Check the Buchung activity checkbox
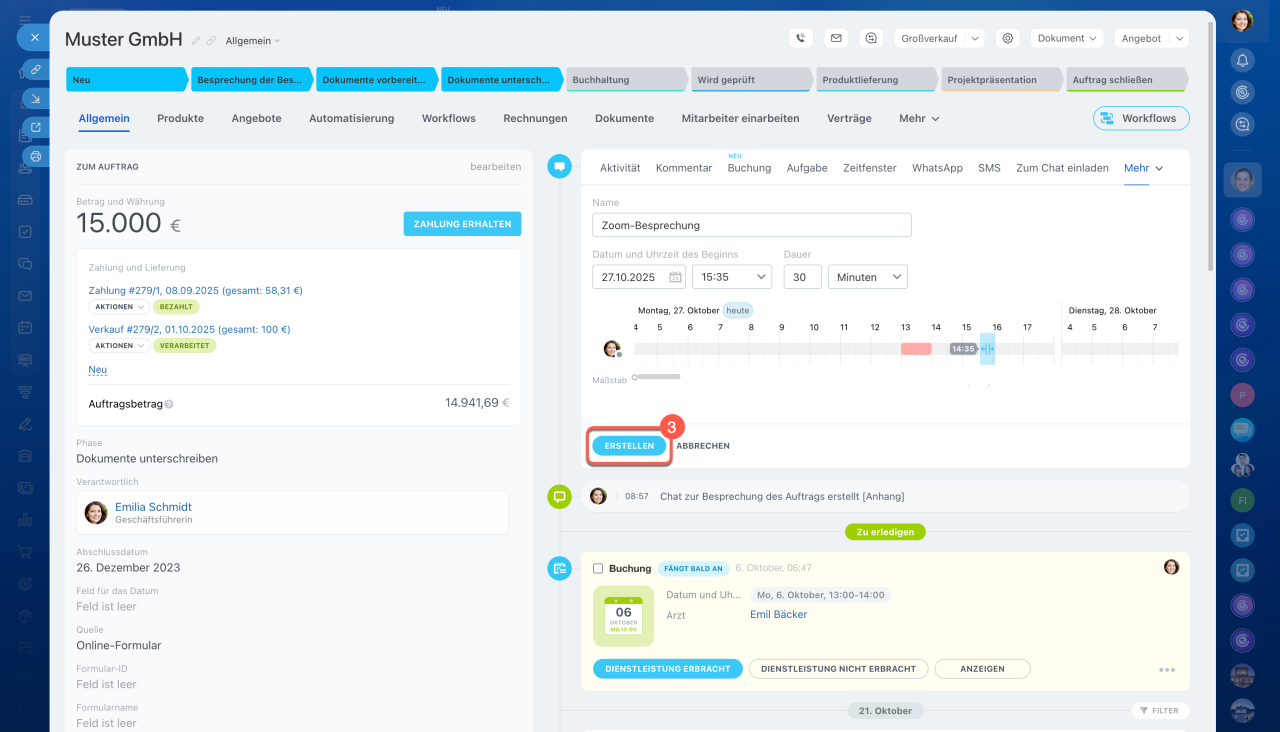This screenshot has width=1280, height=732. click(x=598, y=568)
